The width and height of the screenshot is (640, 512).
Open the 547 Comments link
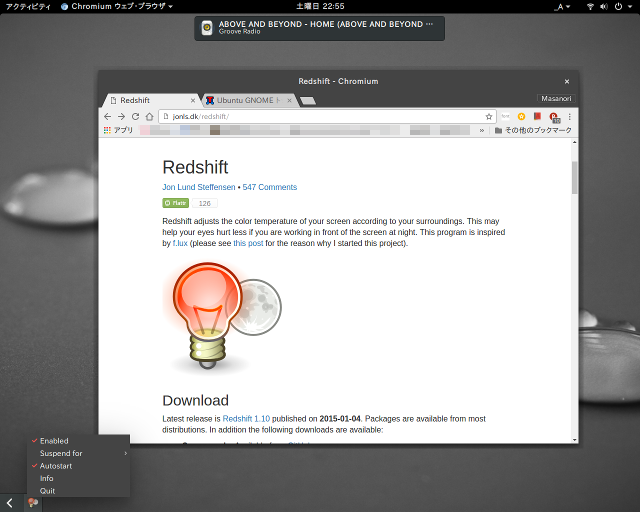[270, 187]
